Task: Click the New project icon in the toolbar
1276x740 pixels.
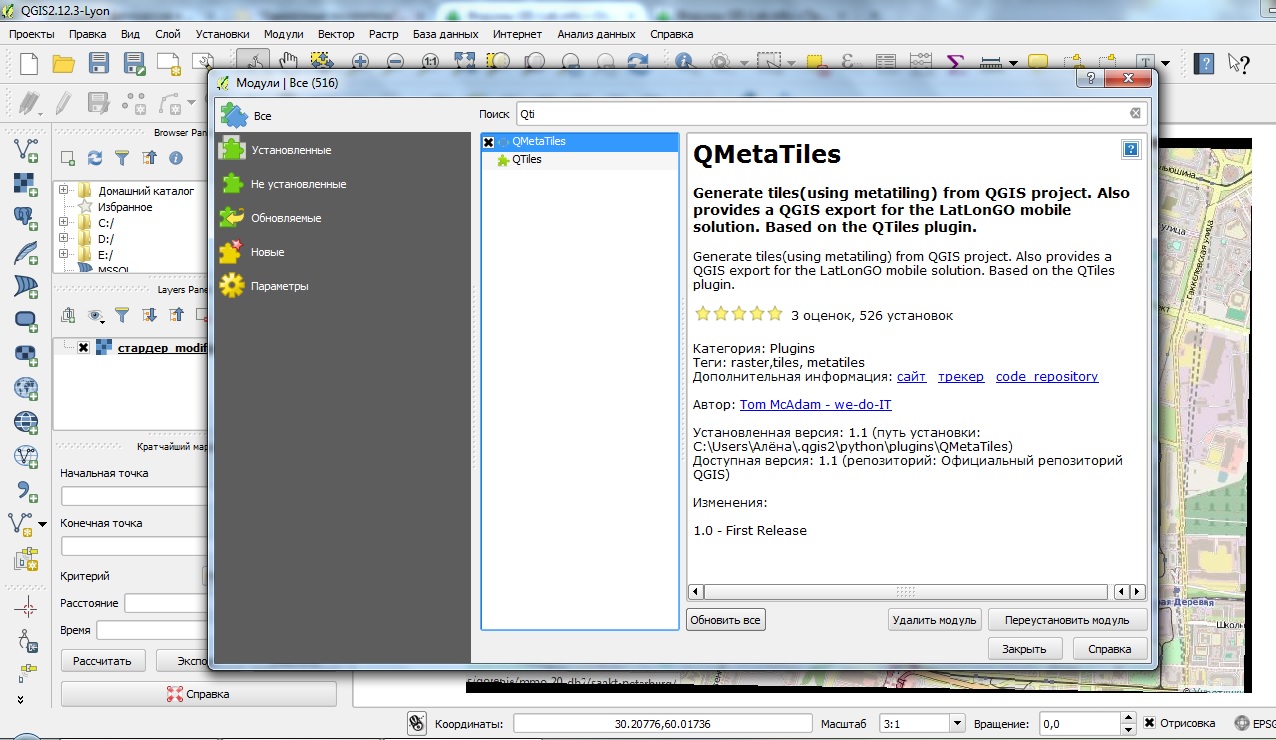Action: pos(29,64)
